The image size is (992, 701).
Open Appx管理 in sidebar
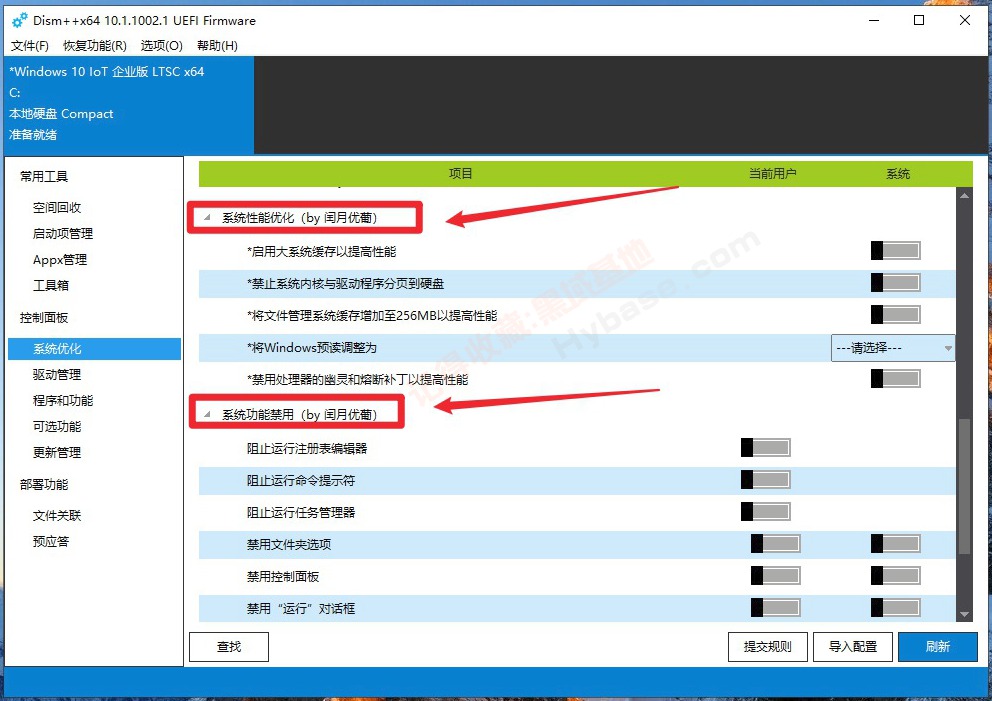(x=60, y=259)
